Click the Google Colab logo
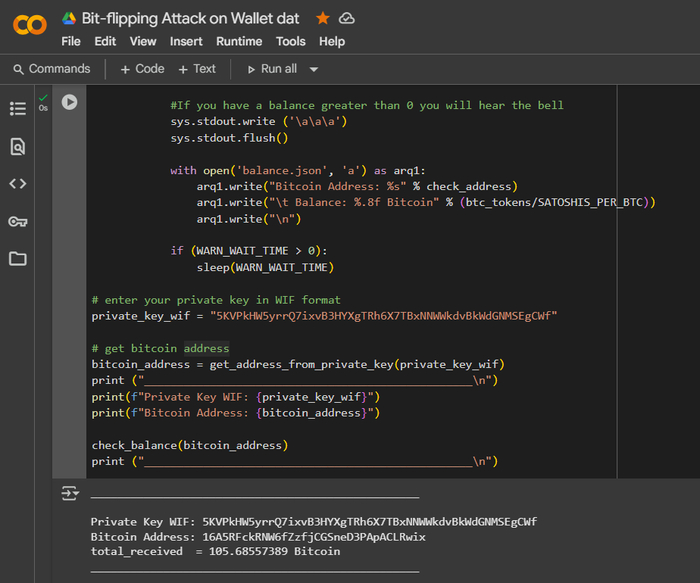Image resolution: width=700 pixels, height=583 pixels. click(x=29, y=25)
